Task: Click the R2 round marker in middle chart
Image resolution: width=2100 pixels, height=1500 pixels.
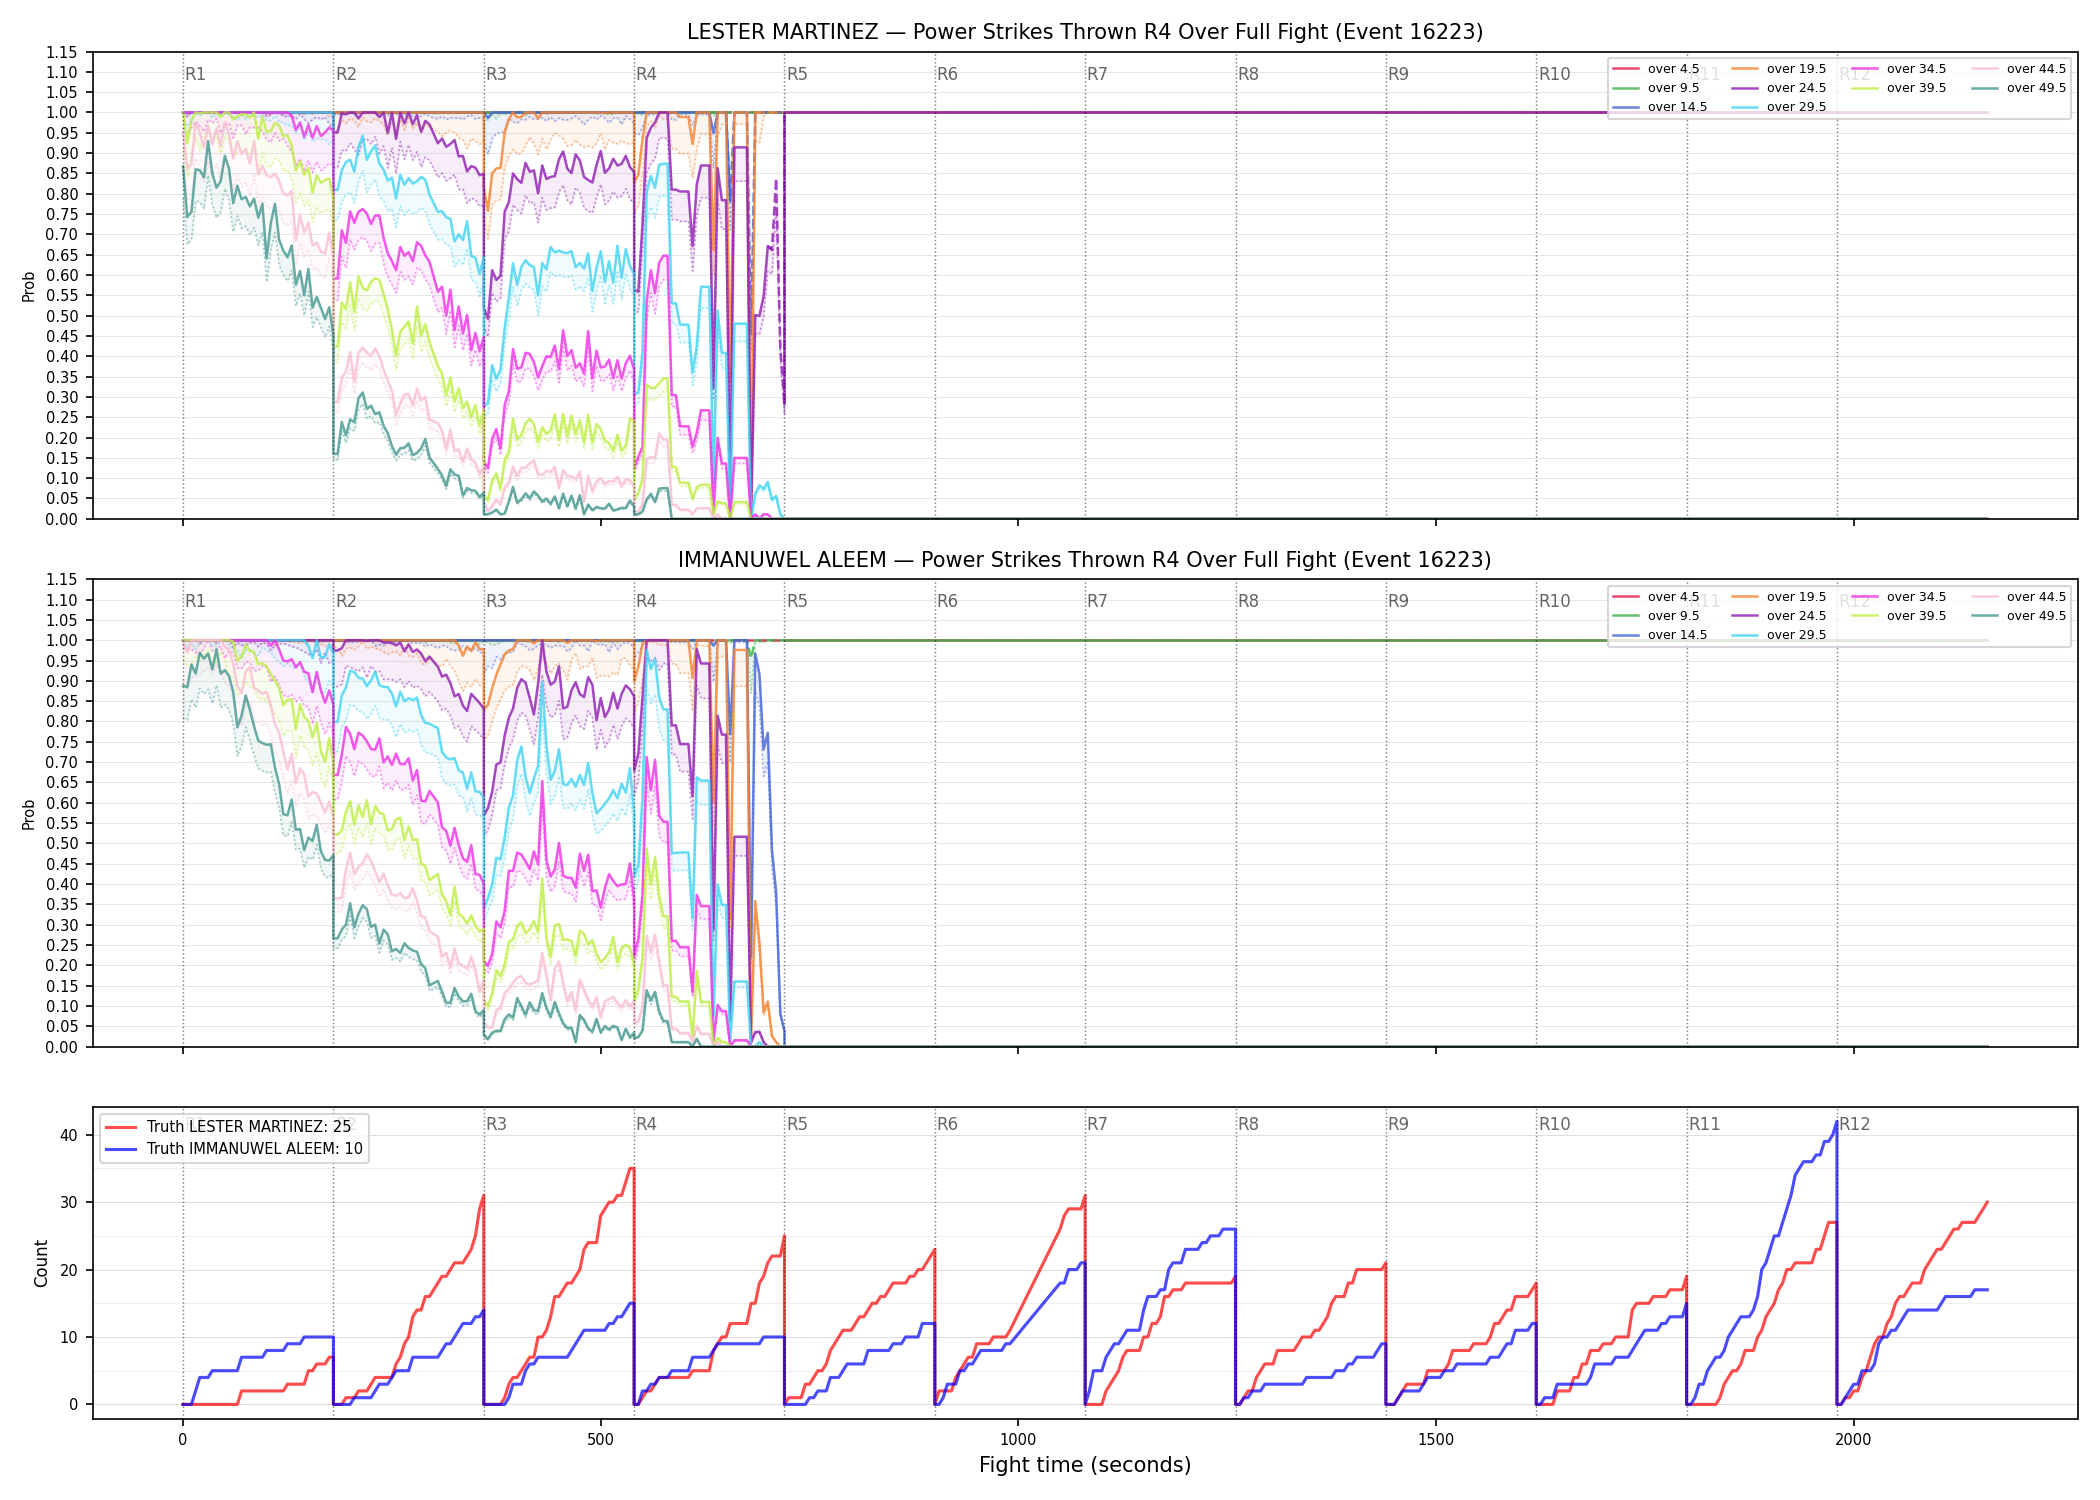Action: (346, 601)
